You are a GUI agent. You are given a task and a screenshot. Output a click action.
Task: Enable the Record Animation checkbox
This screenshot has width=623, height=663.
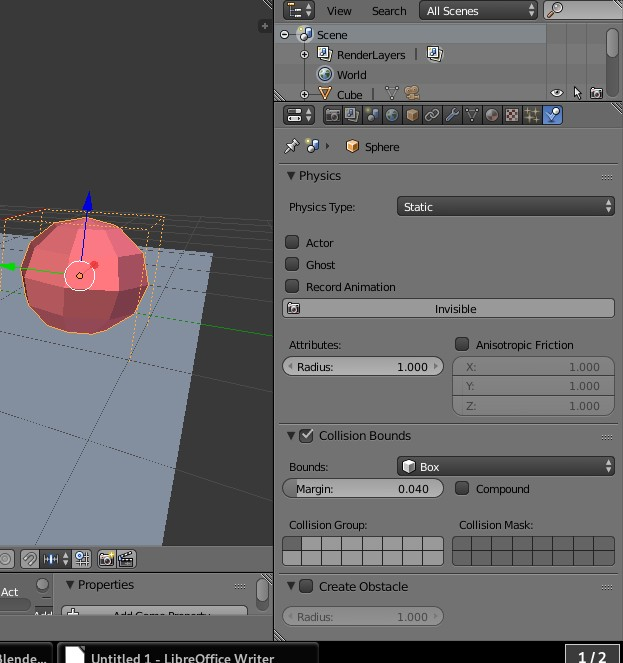click(292, 286)
